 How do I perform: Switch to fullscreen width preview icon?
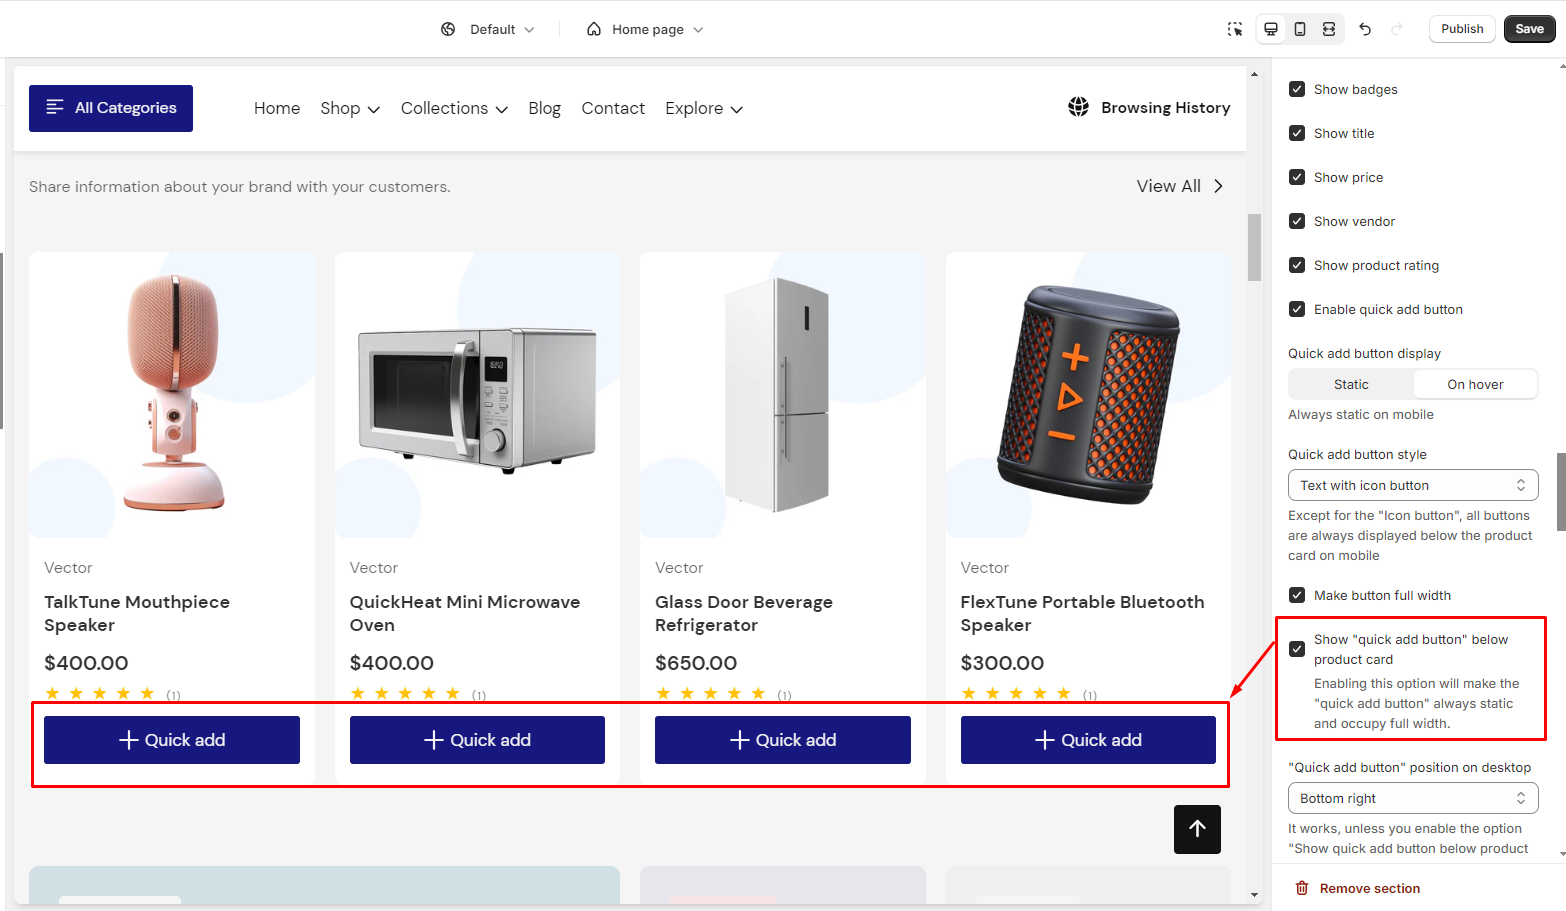(1329, 29)
